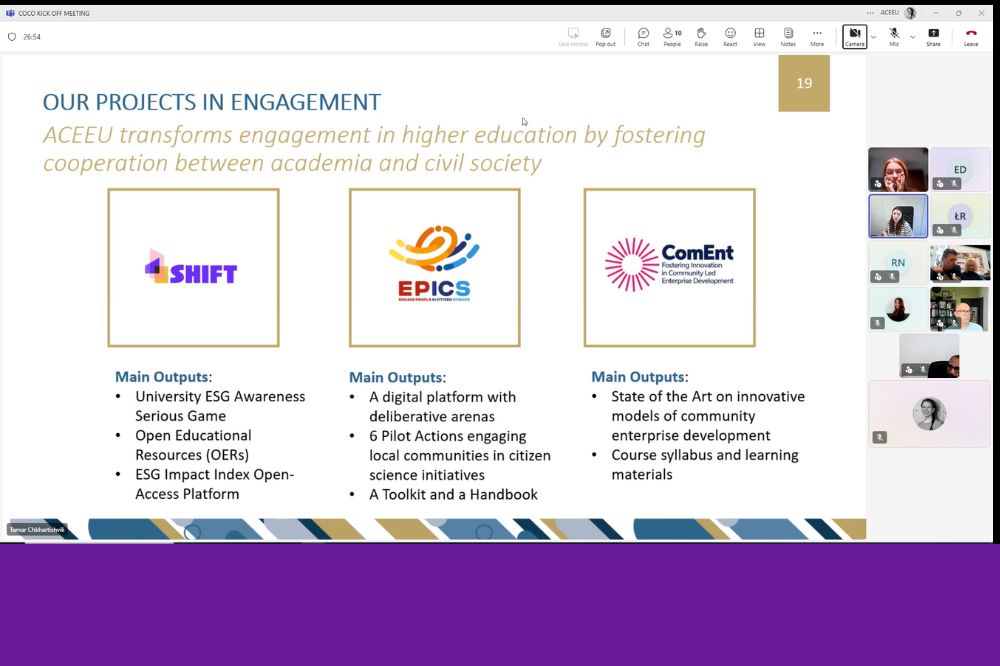Screen dimensions: 1000x666
Task: Expand microphone options dropdown arrow
Action: click(x=912, y=37)
